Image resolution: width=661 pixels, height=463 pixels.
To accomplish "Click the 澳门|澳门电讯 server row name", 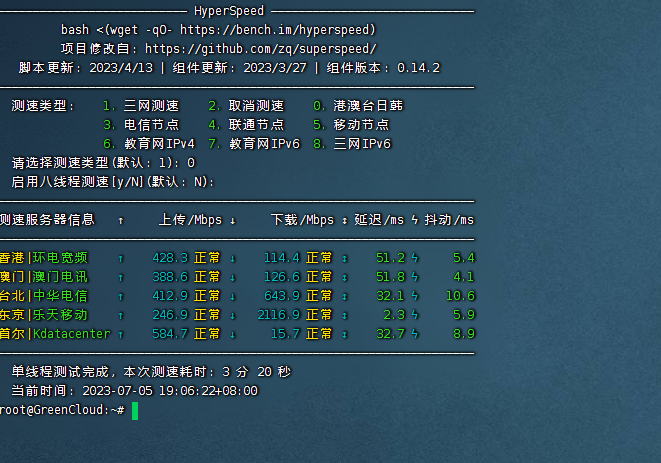I will (x=44, y=277).
